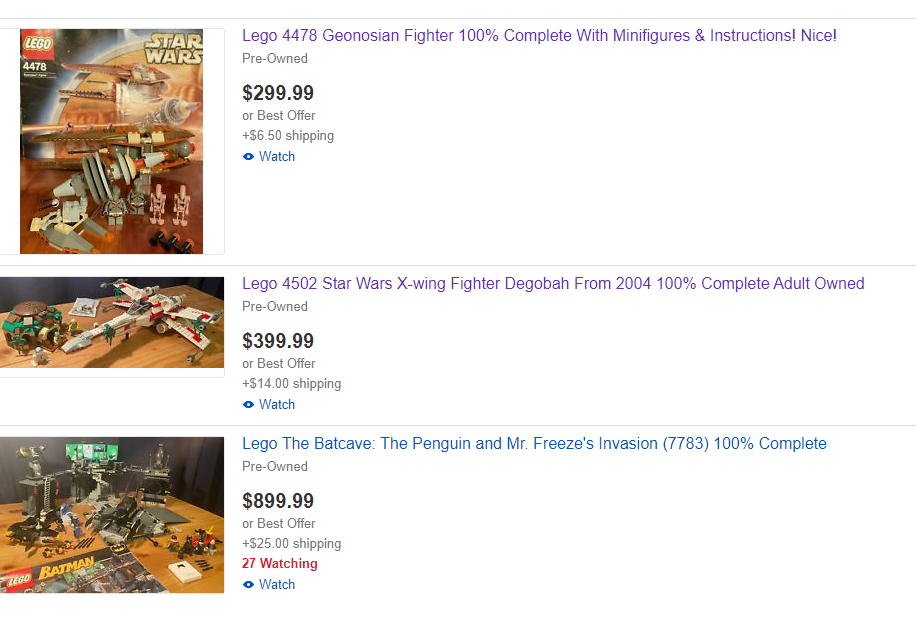Select the $399.99 price
Viewport: 916px width, 624px height.
pos(278,341)
